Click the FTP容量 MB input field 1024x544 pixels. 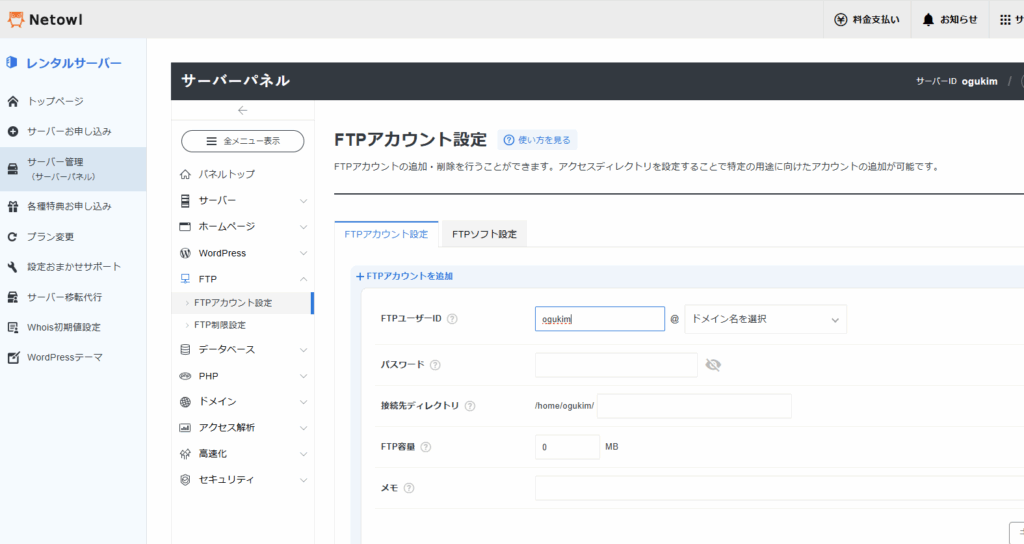(x=567, y=447)
